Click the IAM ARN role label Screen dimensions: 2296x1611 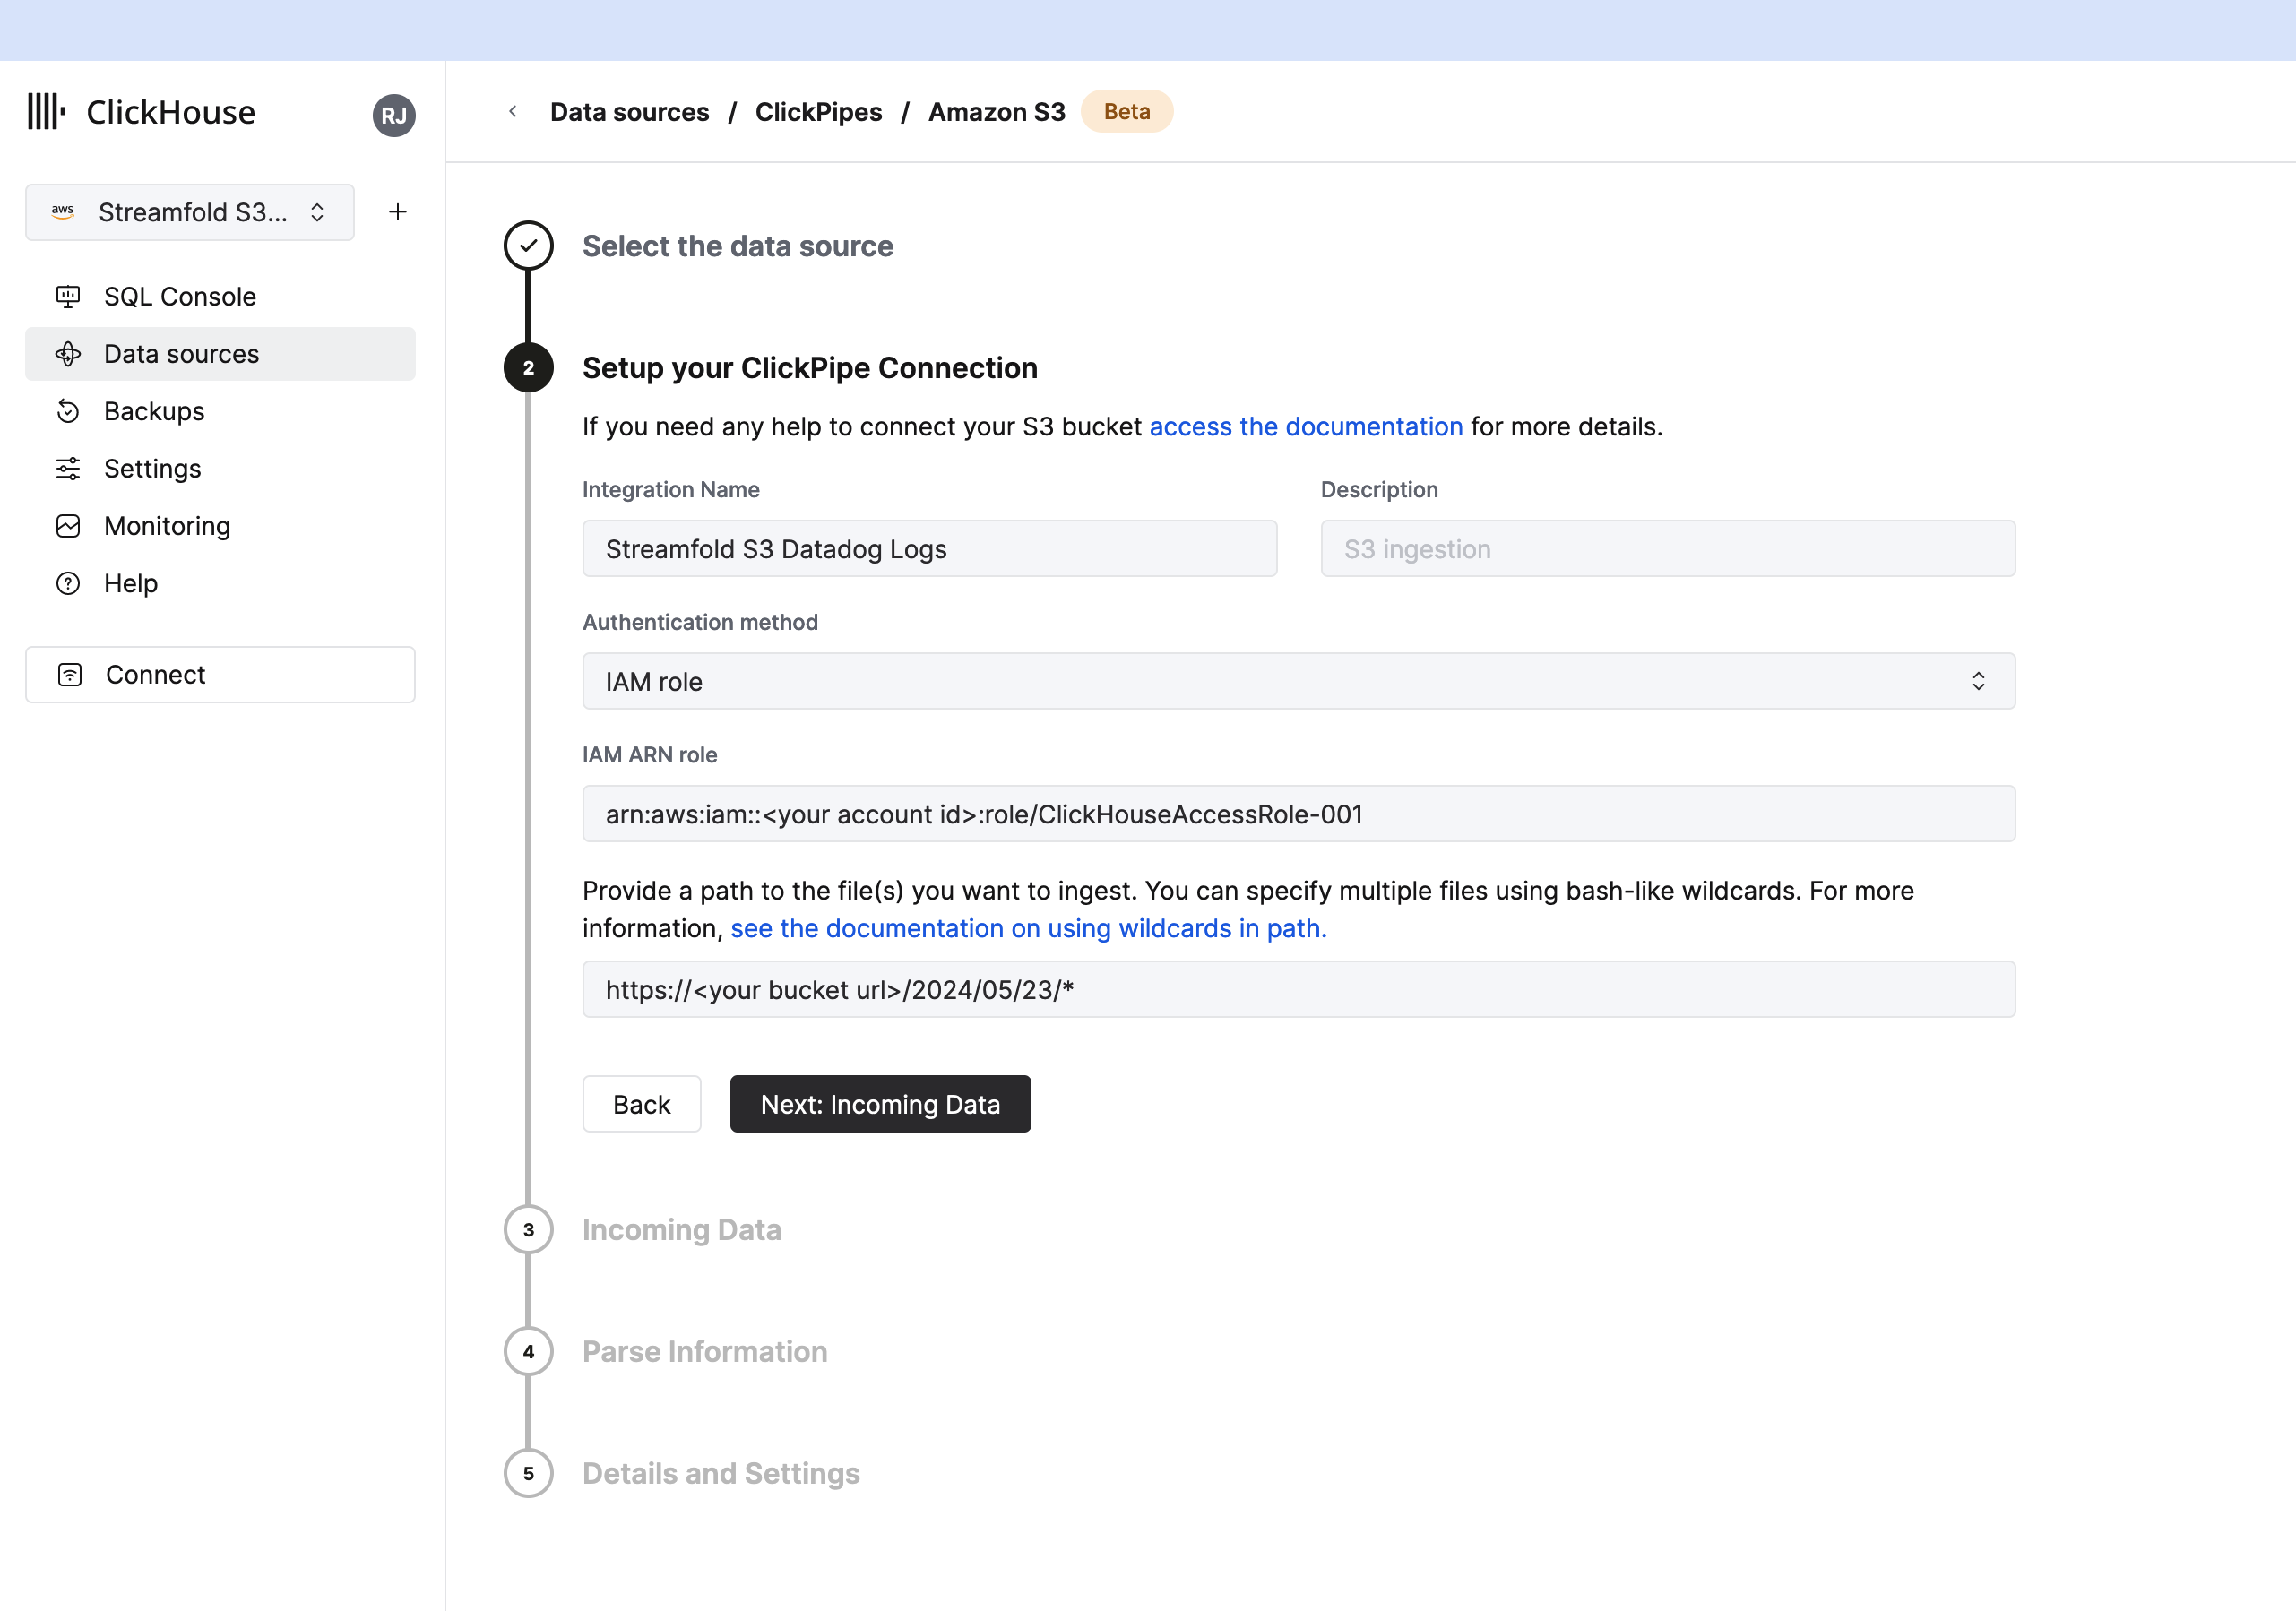pos(650,755)
